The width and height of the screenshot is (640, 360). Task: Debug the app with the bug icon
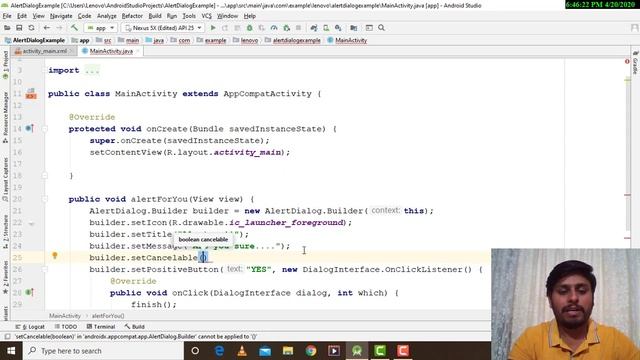click(249, 28)
